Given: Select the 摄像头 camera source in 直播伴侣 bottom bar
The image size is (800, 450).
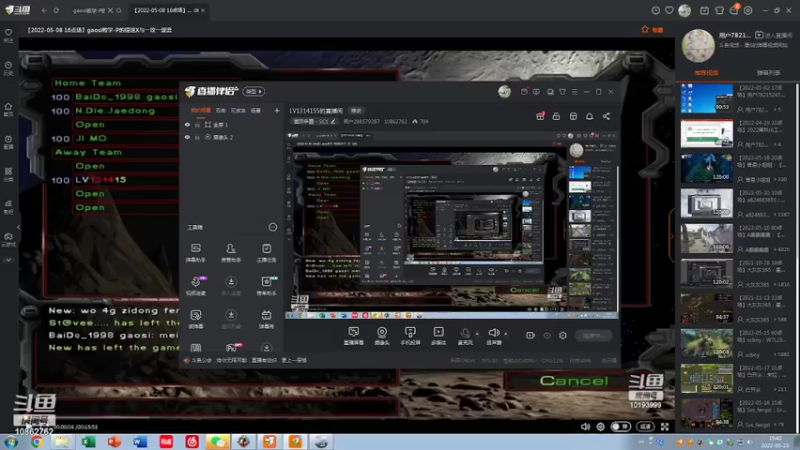Looking at the screenshot, I should coord(382,336).
